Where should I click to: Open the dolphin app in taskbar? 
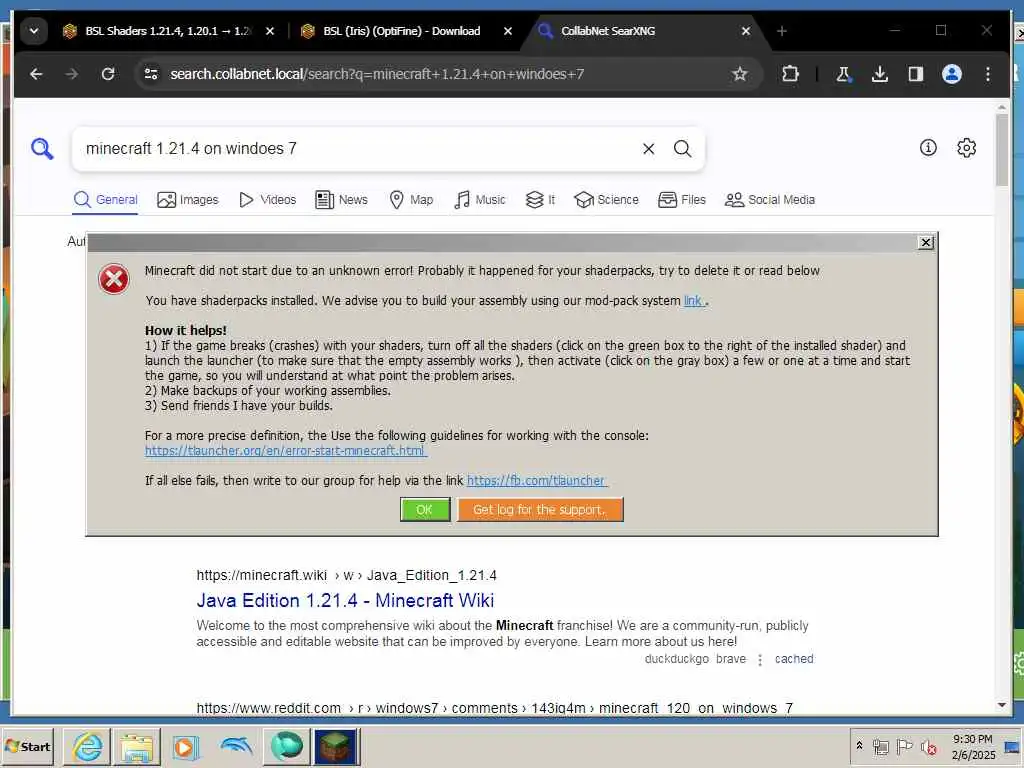click(236, 746)
